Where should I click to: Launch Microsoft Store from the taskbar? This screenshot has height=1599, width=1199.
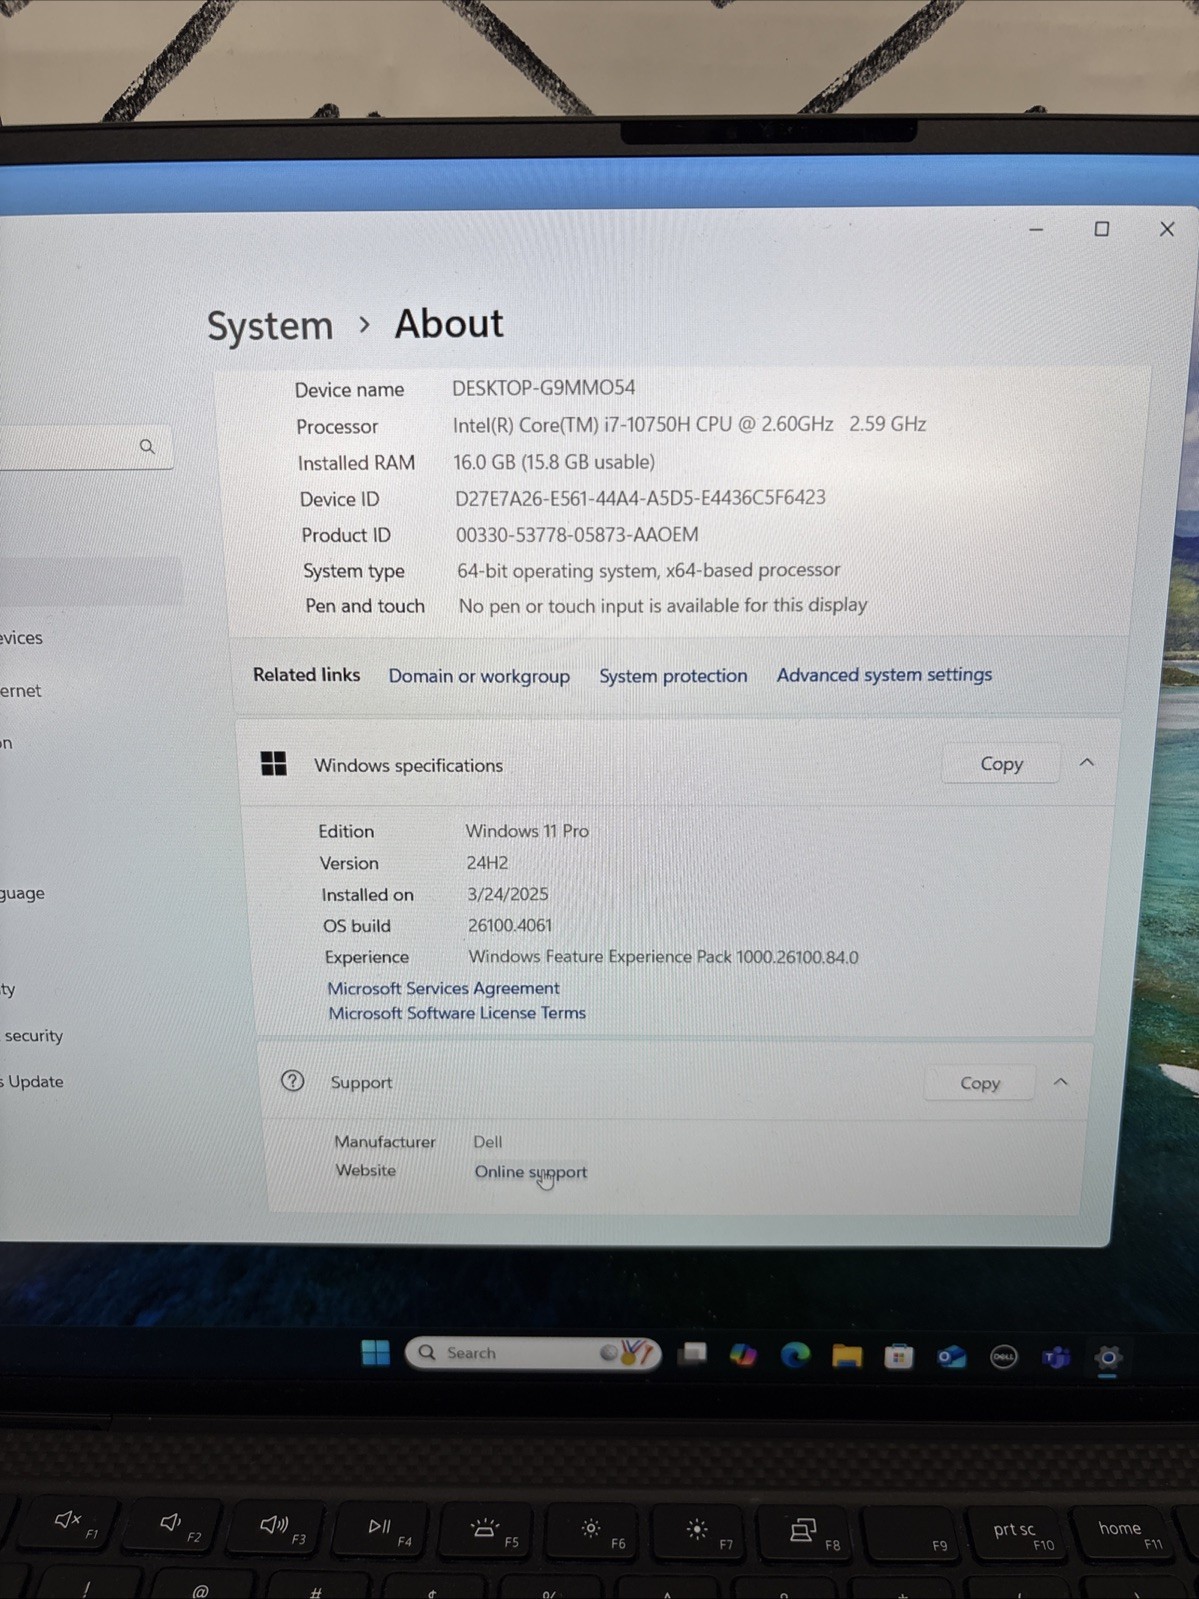[x=899, y=1356]
